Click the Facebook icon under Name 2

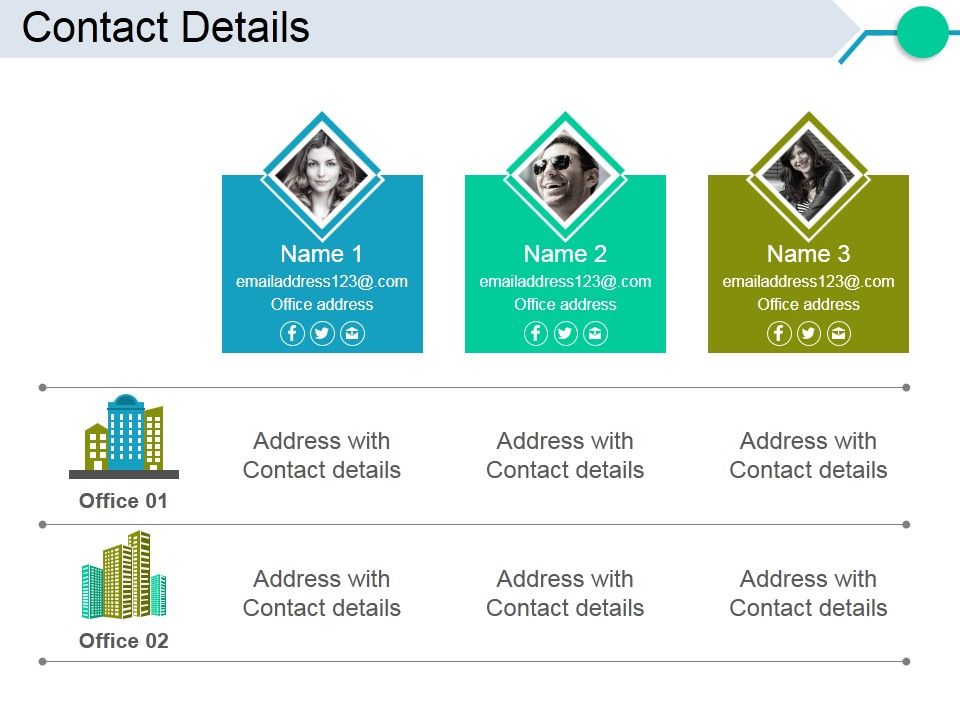pos(536,334)
